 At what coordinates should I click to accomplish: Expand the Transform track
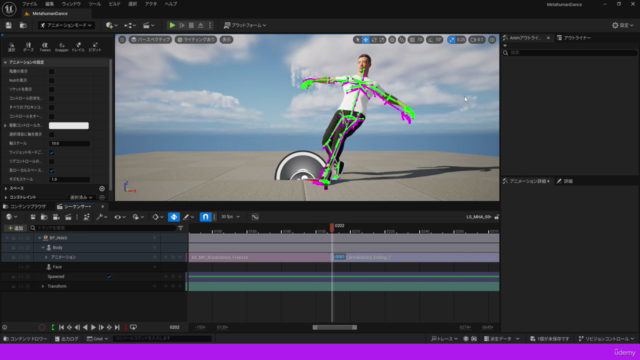pyautogui.click(x=43, y=287)
